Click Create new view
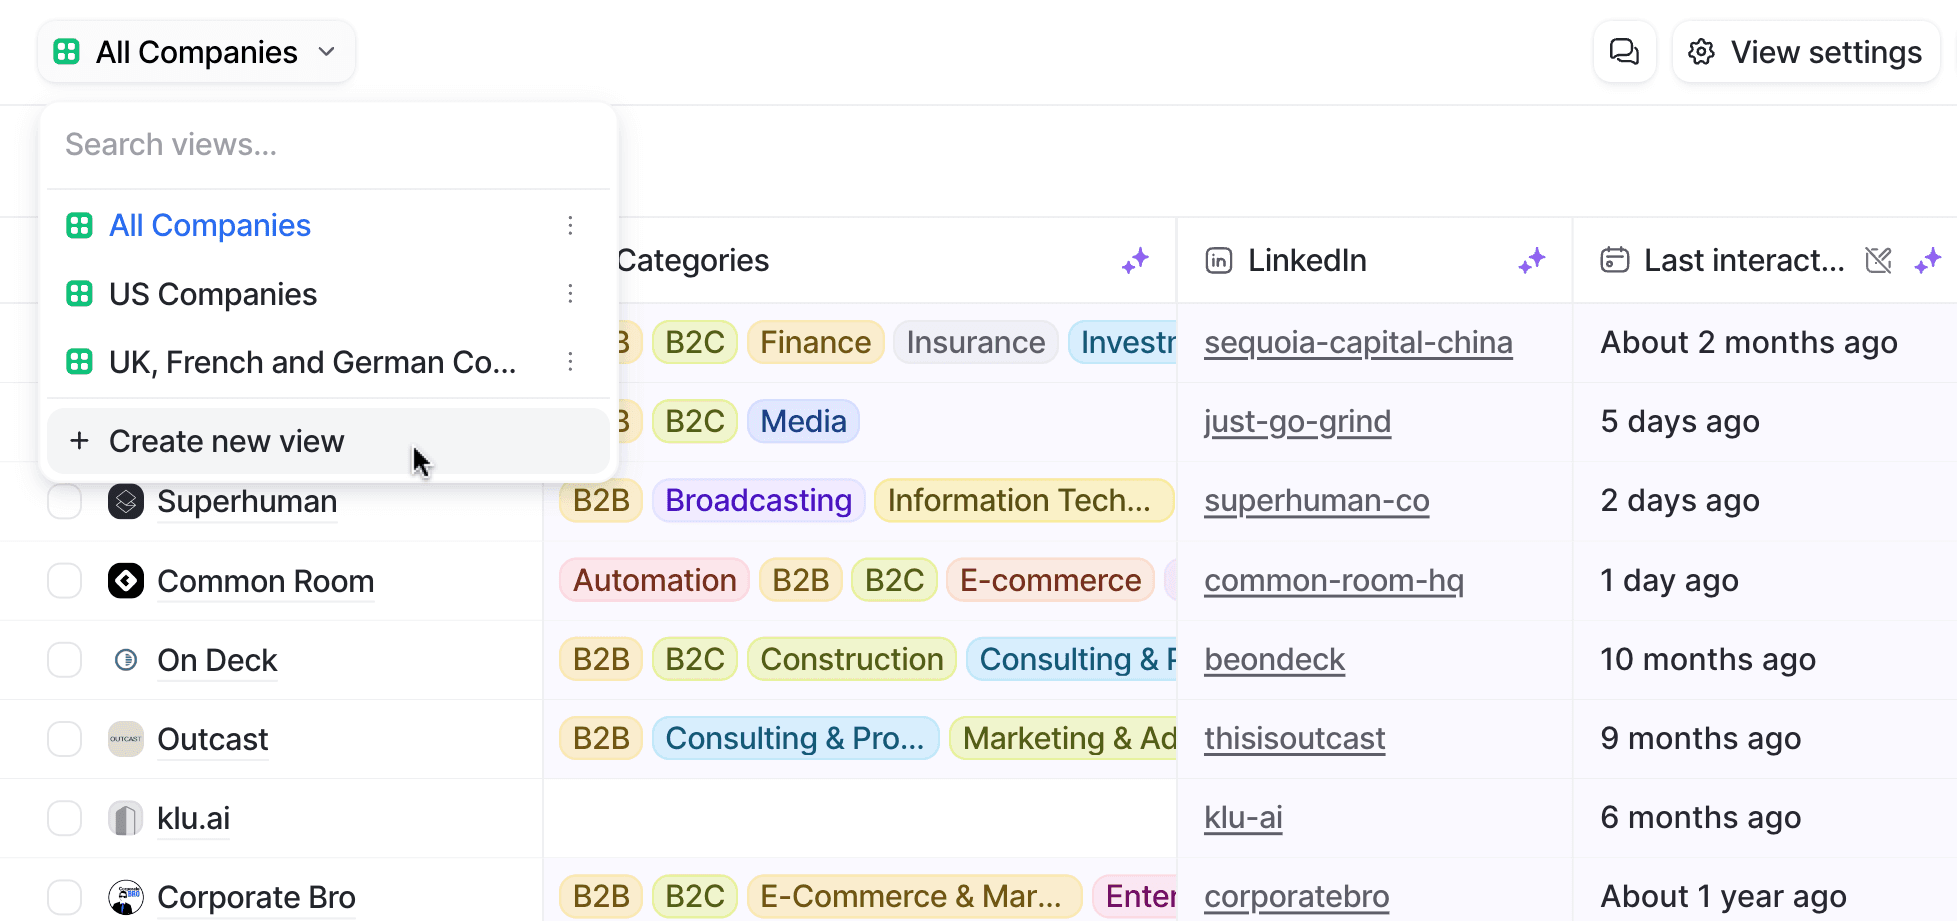Screen dimensions: 1957x921 pyautogui.click(x=227, y=441)
